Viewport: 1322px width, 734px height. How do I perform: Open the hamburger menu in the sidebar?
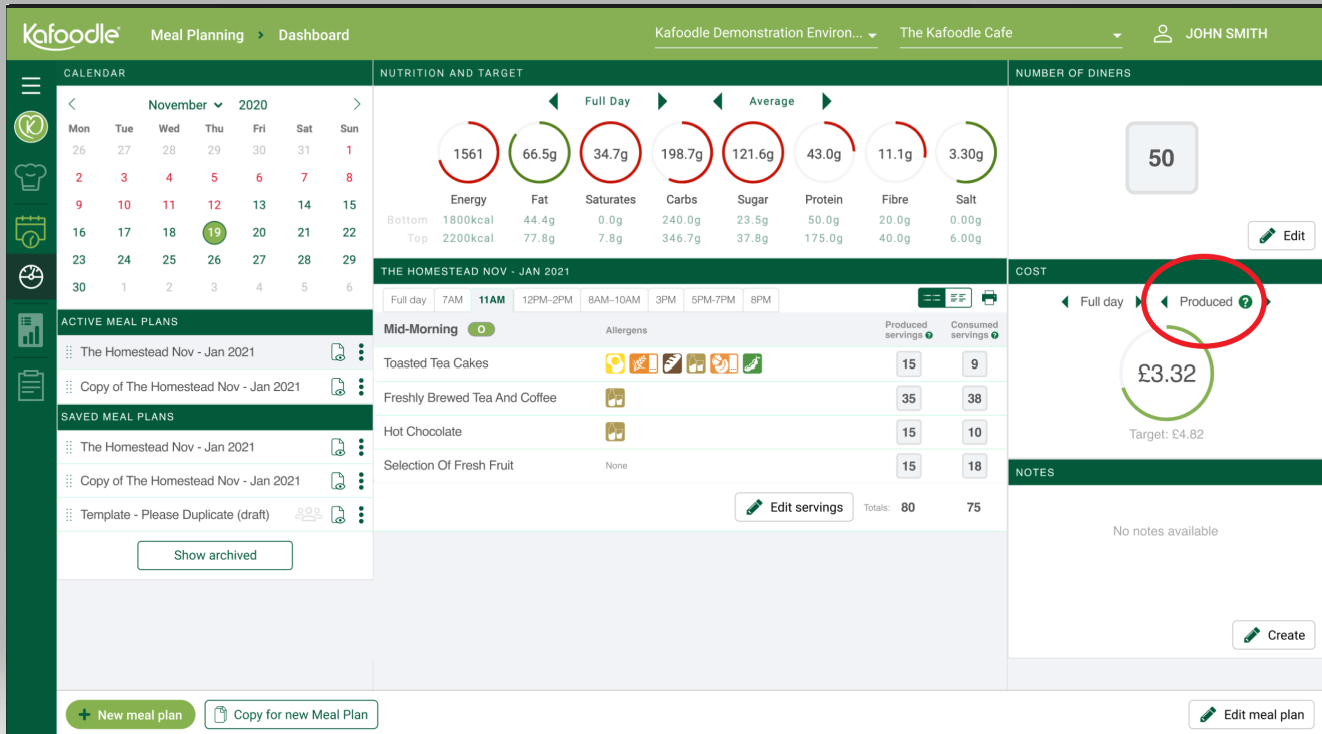click(31, 86)
